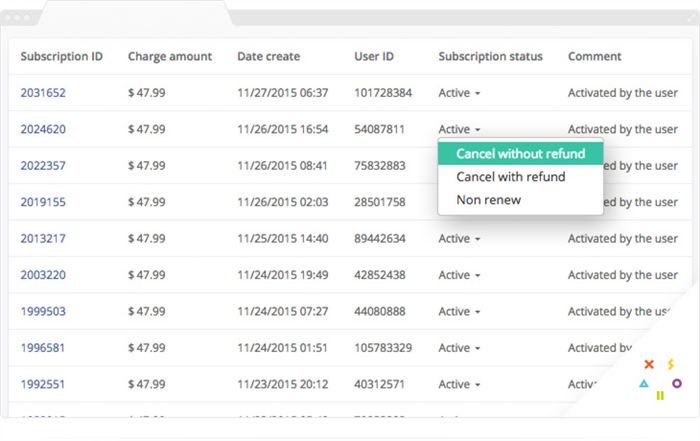Click date 11/27/2015 06:37
The image size is (700, 441).
283,93
